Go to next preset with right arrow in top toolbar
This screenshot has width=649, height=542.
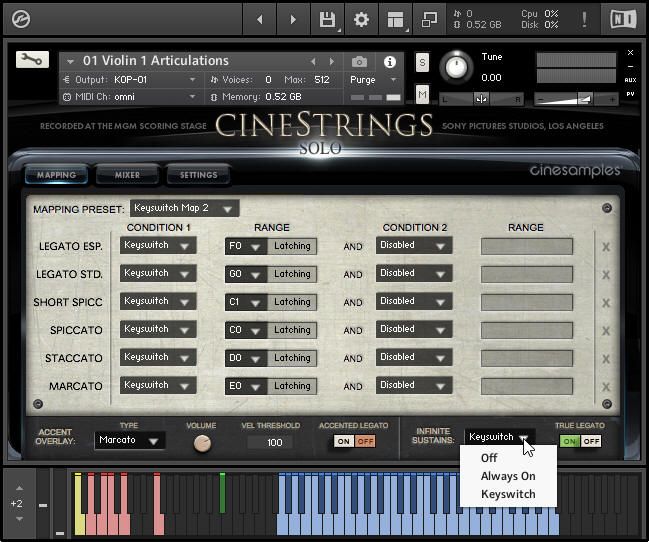click(293, 19)
